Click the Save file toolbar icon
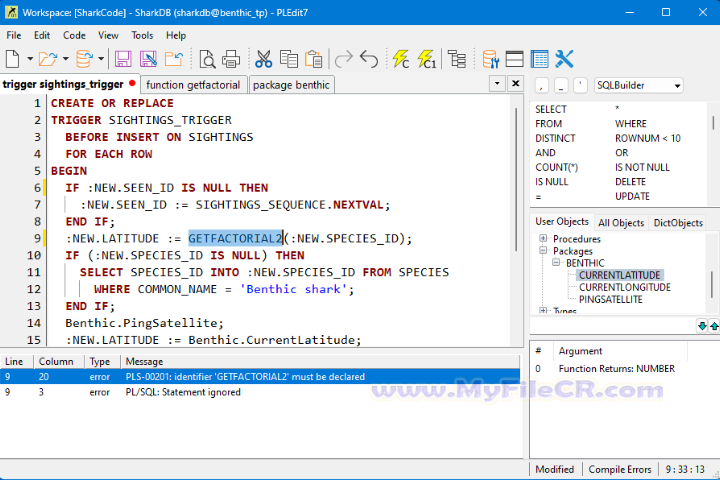This screenshot has height=480, width=720. point(123,59)
